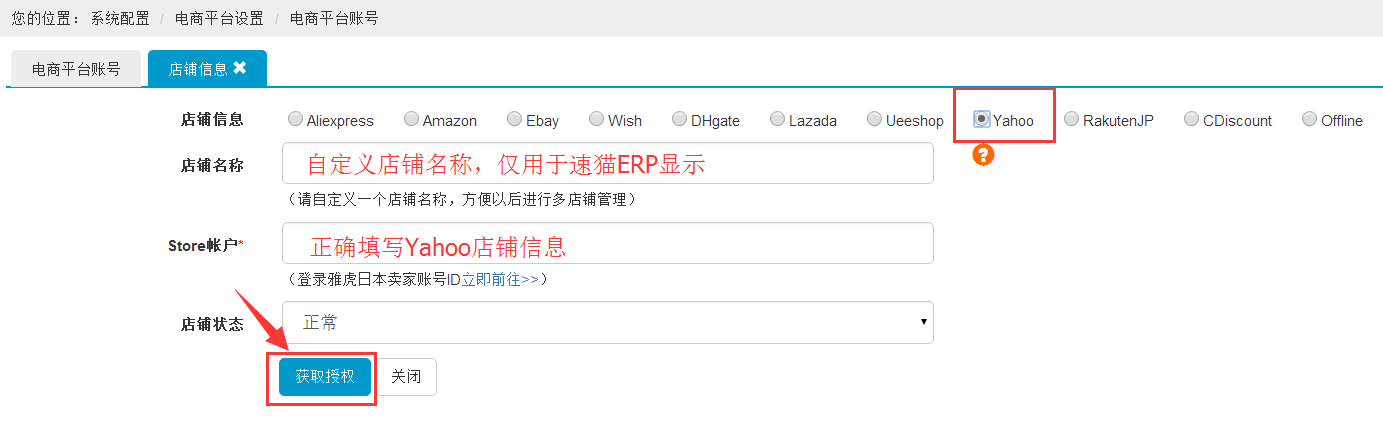Switch to the 电商平台账号 tab

76,69
